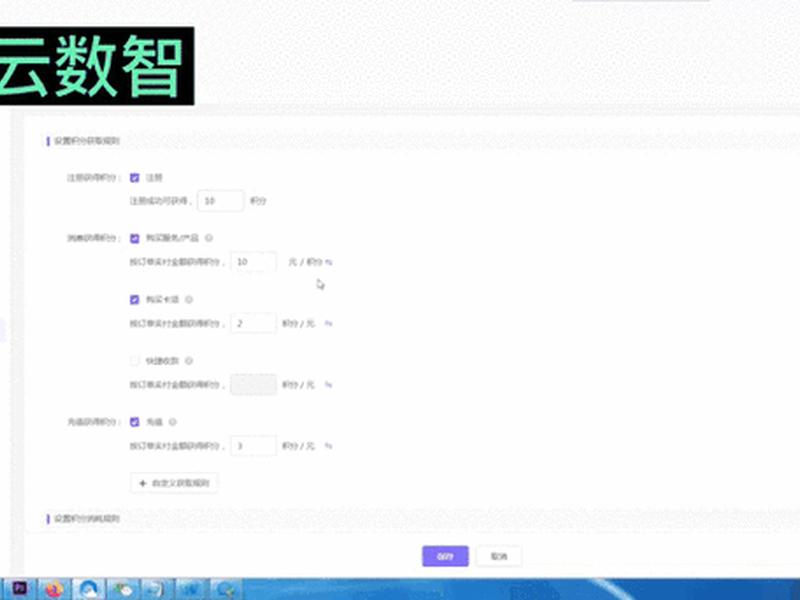Open Adobe Premiere from the taskbar

[x=19, y=589]
